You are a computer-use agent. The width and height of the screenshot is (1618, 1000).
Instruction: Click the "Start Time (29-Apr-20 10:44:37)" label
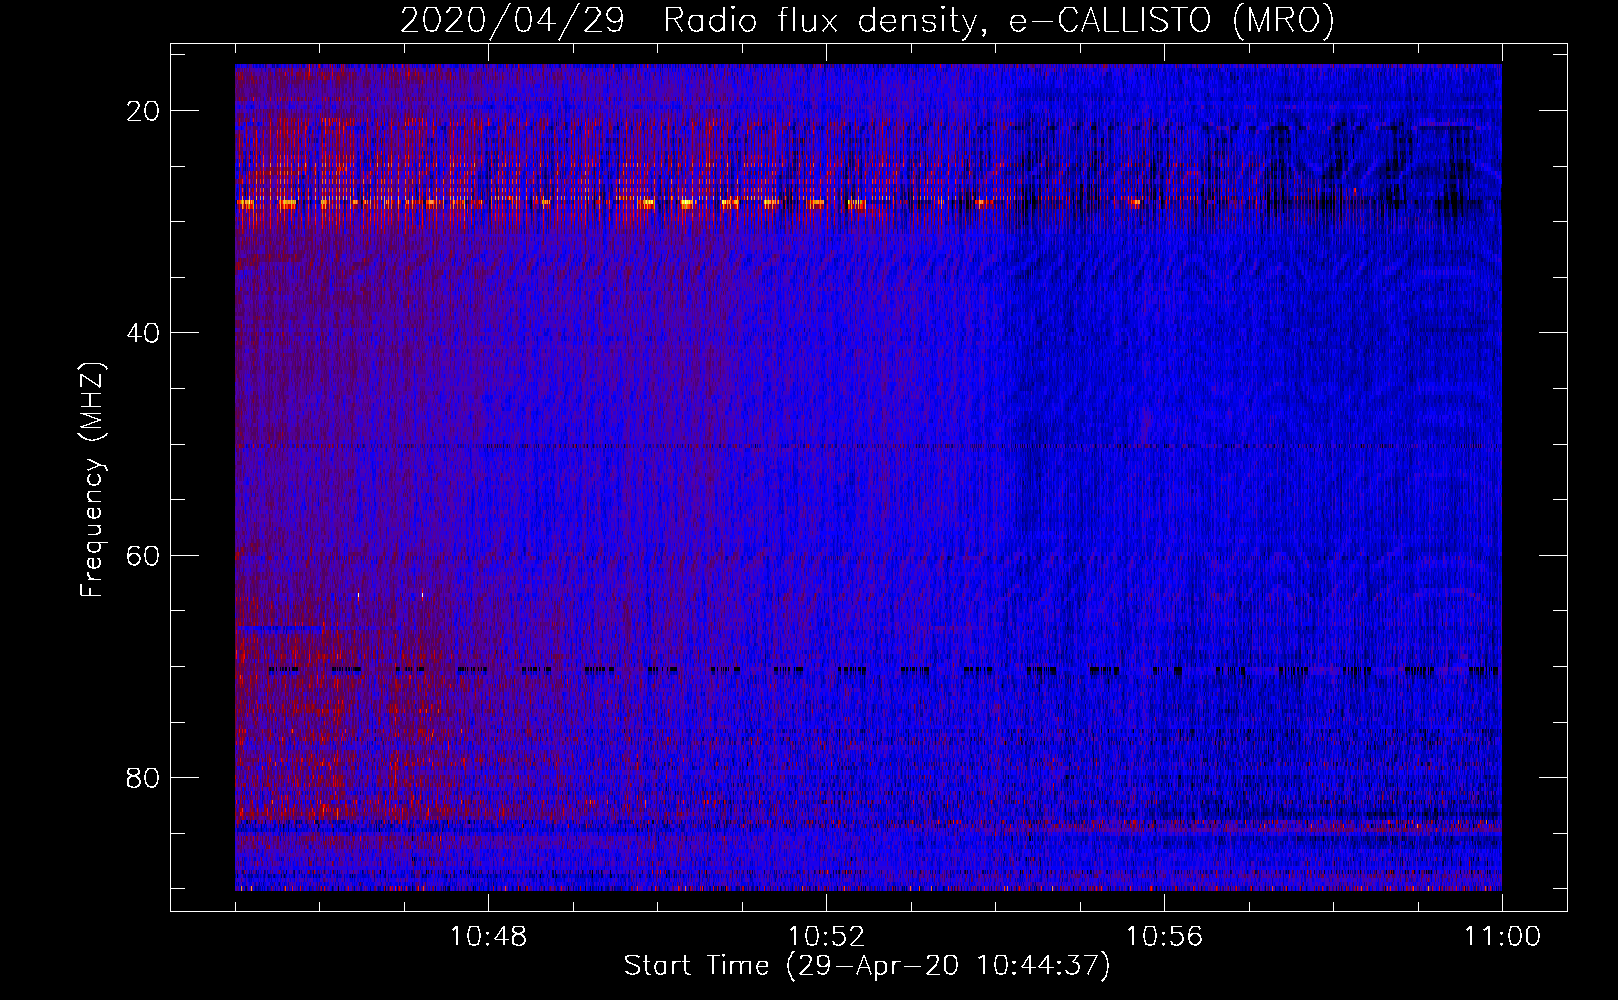coord(867,966)
